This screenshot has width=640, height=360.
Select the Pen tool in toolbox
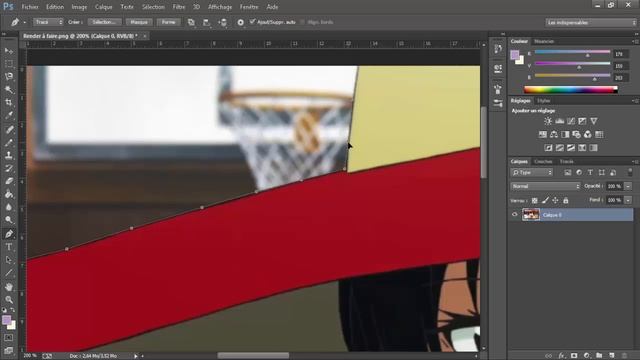tap(9, 234)
